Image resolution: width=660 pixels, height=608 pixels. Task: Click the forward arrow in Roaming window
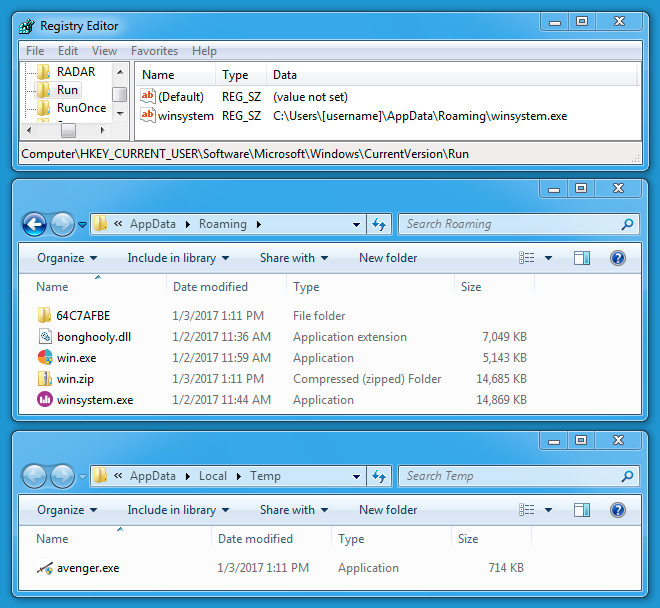click(62, 224)
